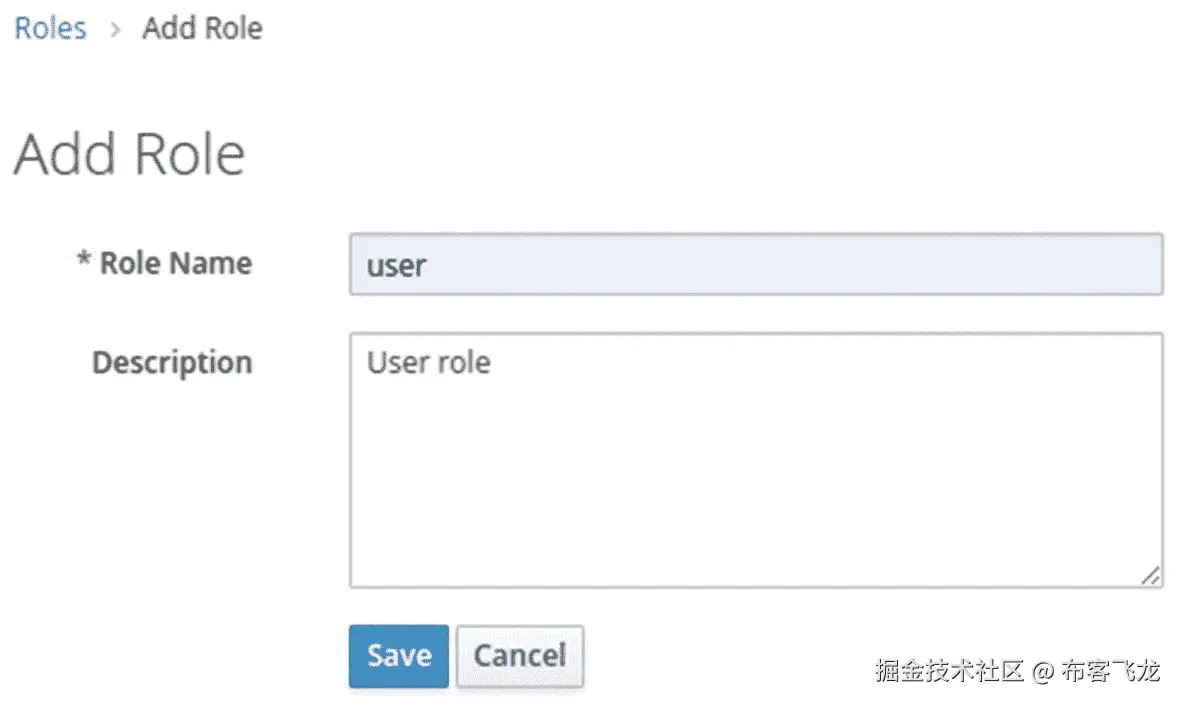Place cursor in empty space after "user"
This screenshot has width=1181, height=705.
pos(800,265)
